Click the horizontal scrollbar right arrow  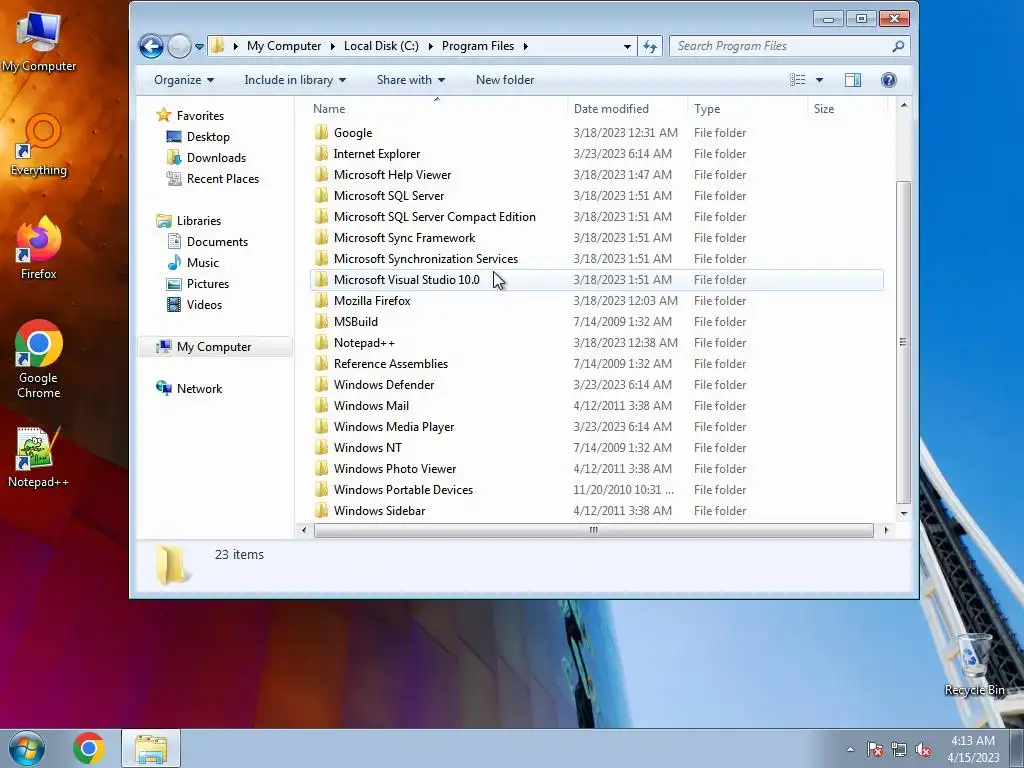pos(886,530)
